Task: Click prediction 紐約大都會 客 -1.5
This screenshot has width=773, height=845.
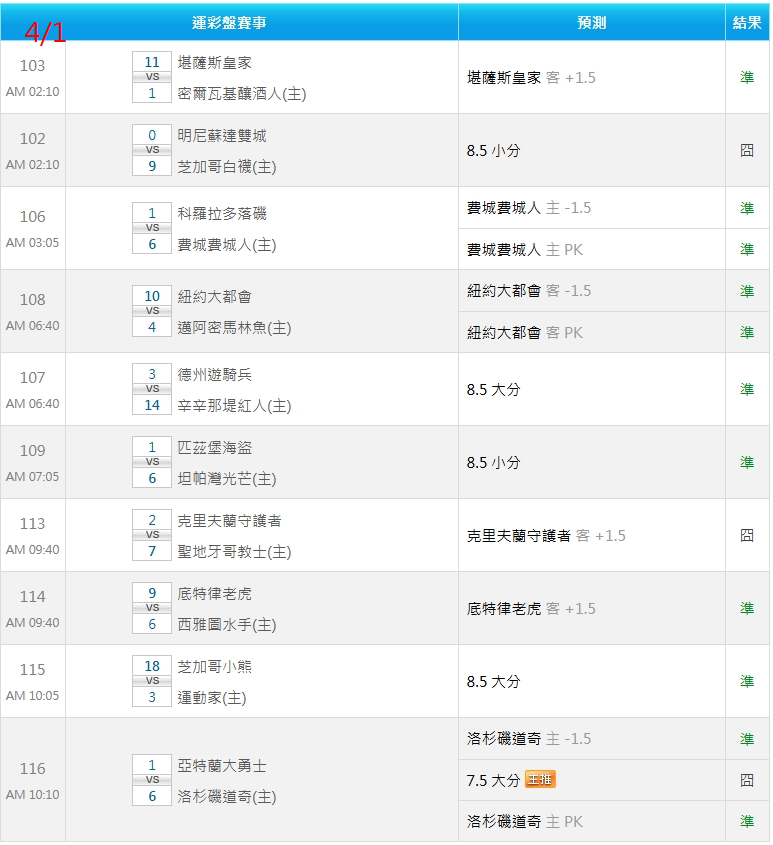Action: pos(529,290)
